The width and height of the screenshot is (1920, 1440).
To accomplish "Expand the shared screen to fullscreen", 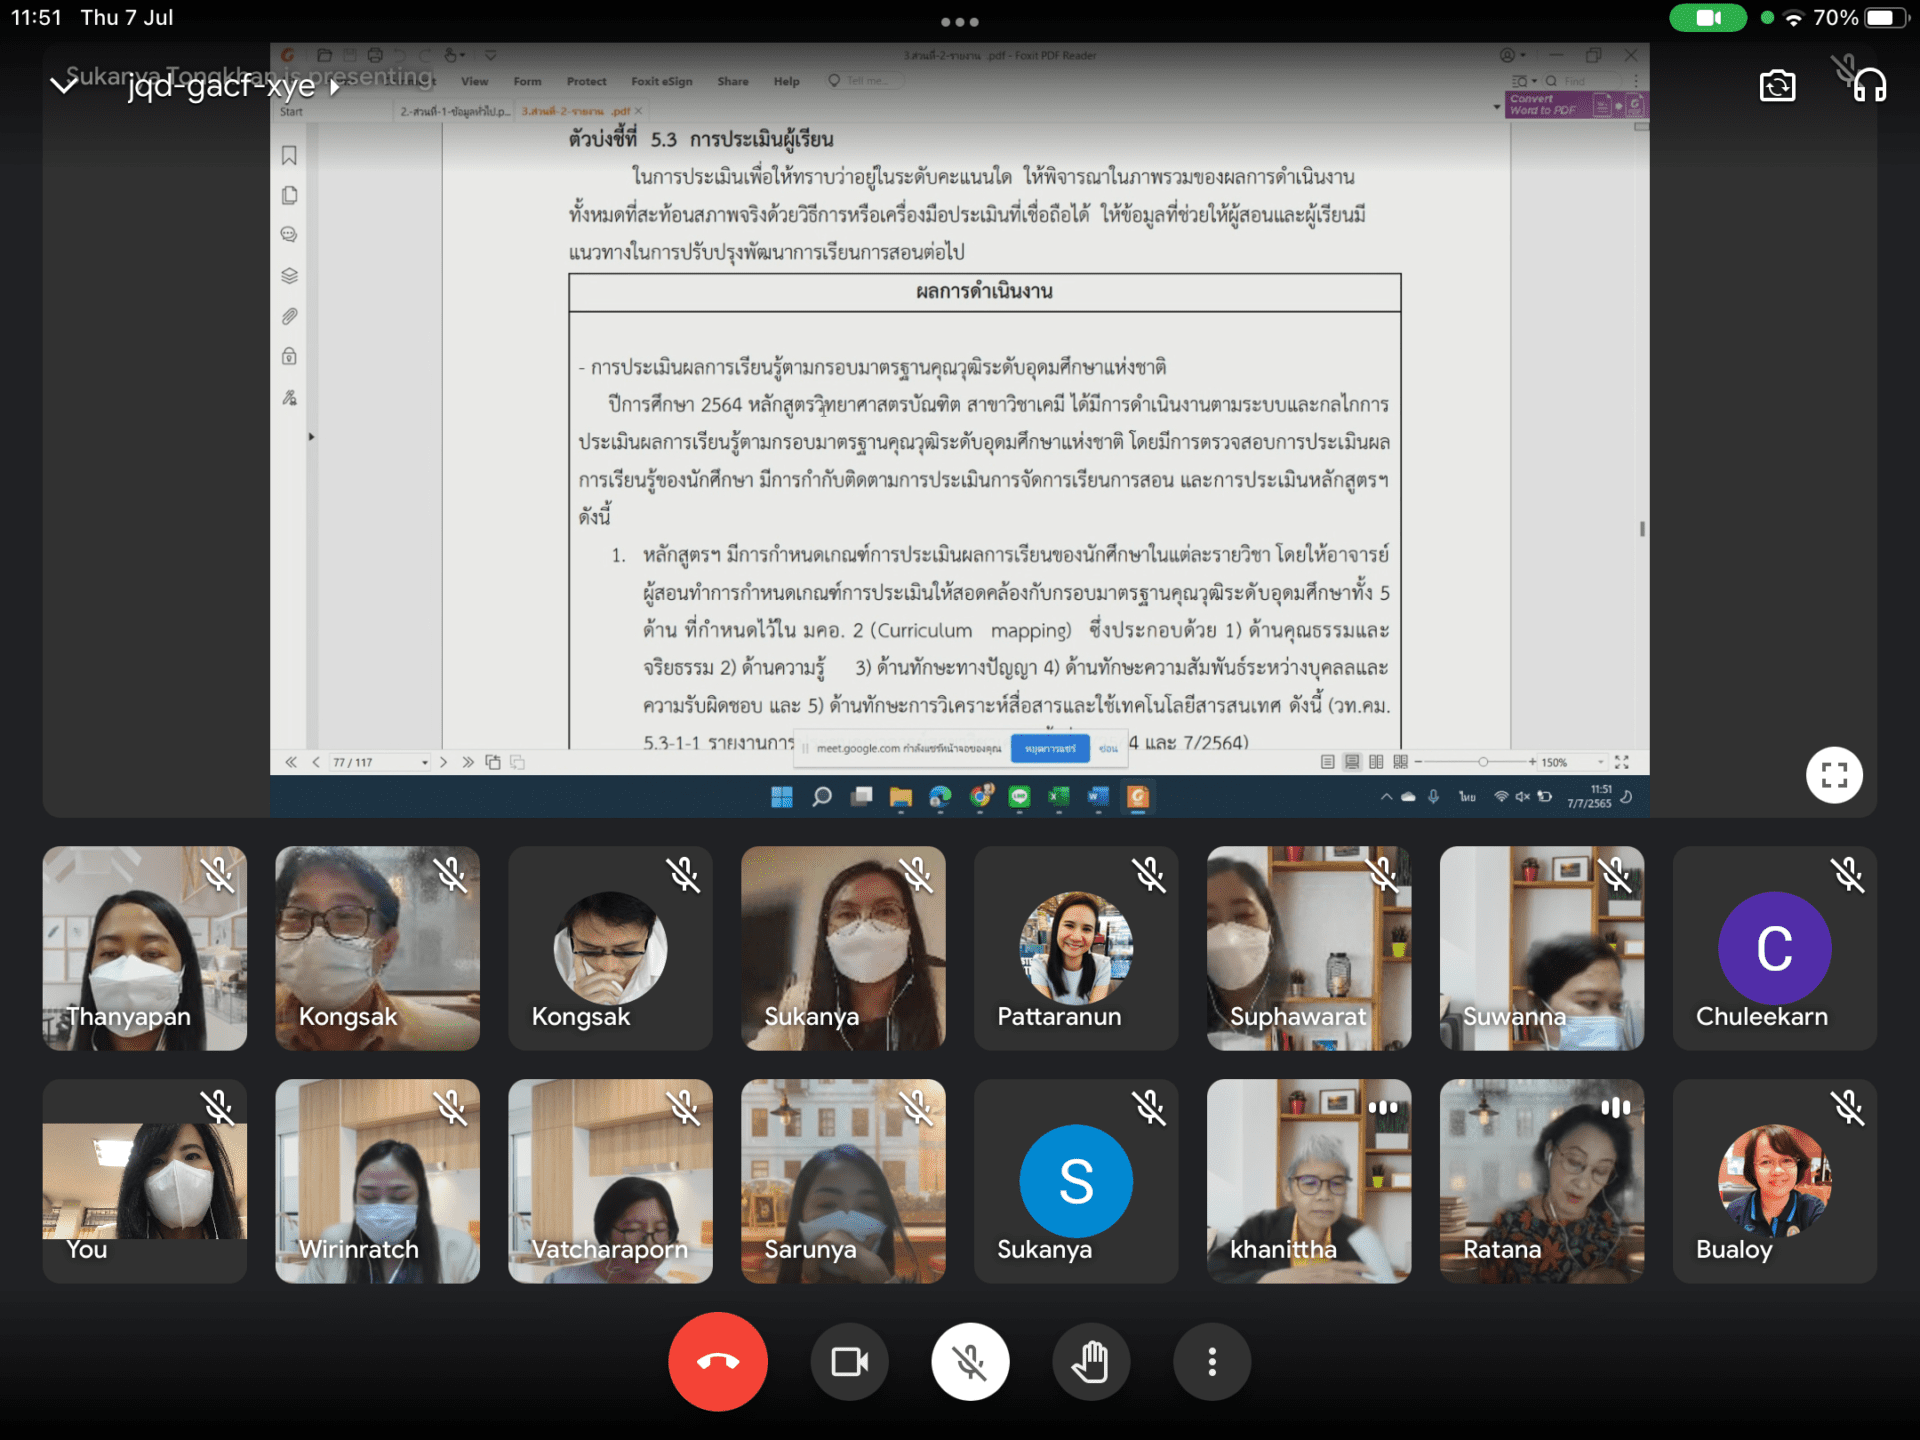I will click(1834, 775).
